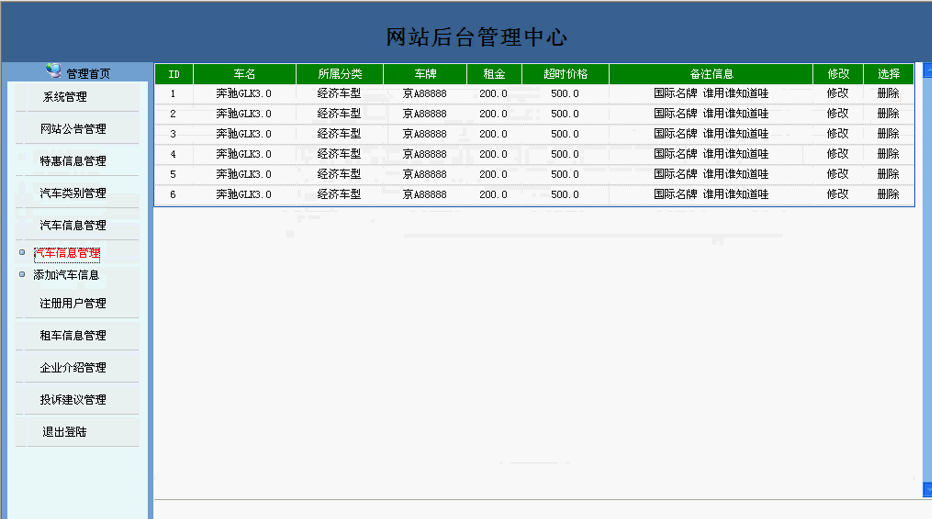Image resolution: width=932 pixels, height=519 pixels.
Task: Open the 特惠信息管理 menu
Action: (x=73, y=161)
